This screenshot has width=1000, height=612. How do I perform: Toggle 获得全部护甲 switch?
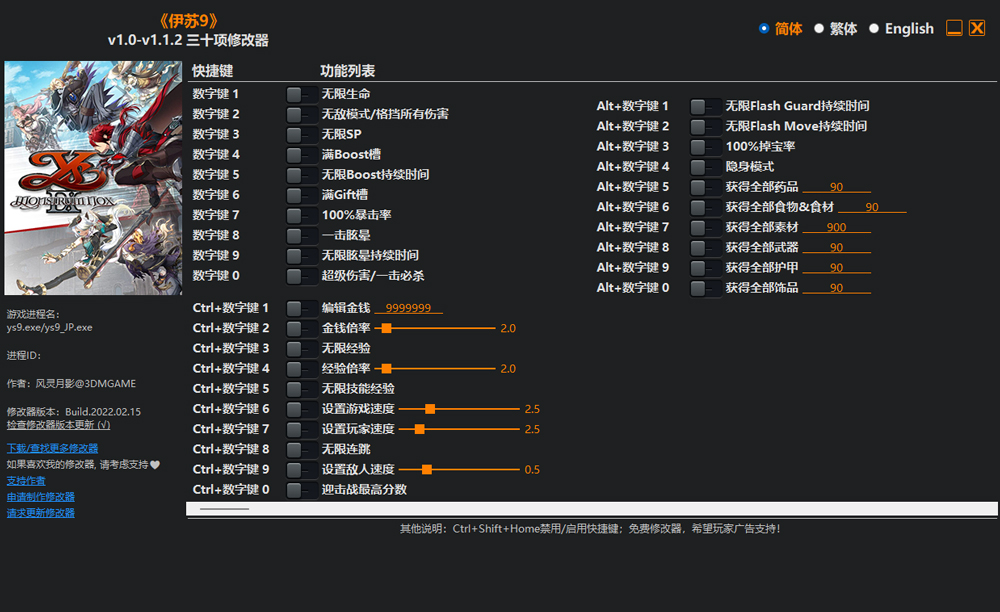pyautogui.click(x=705, y=268)
